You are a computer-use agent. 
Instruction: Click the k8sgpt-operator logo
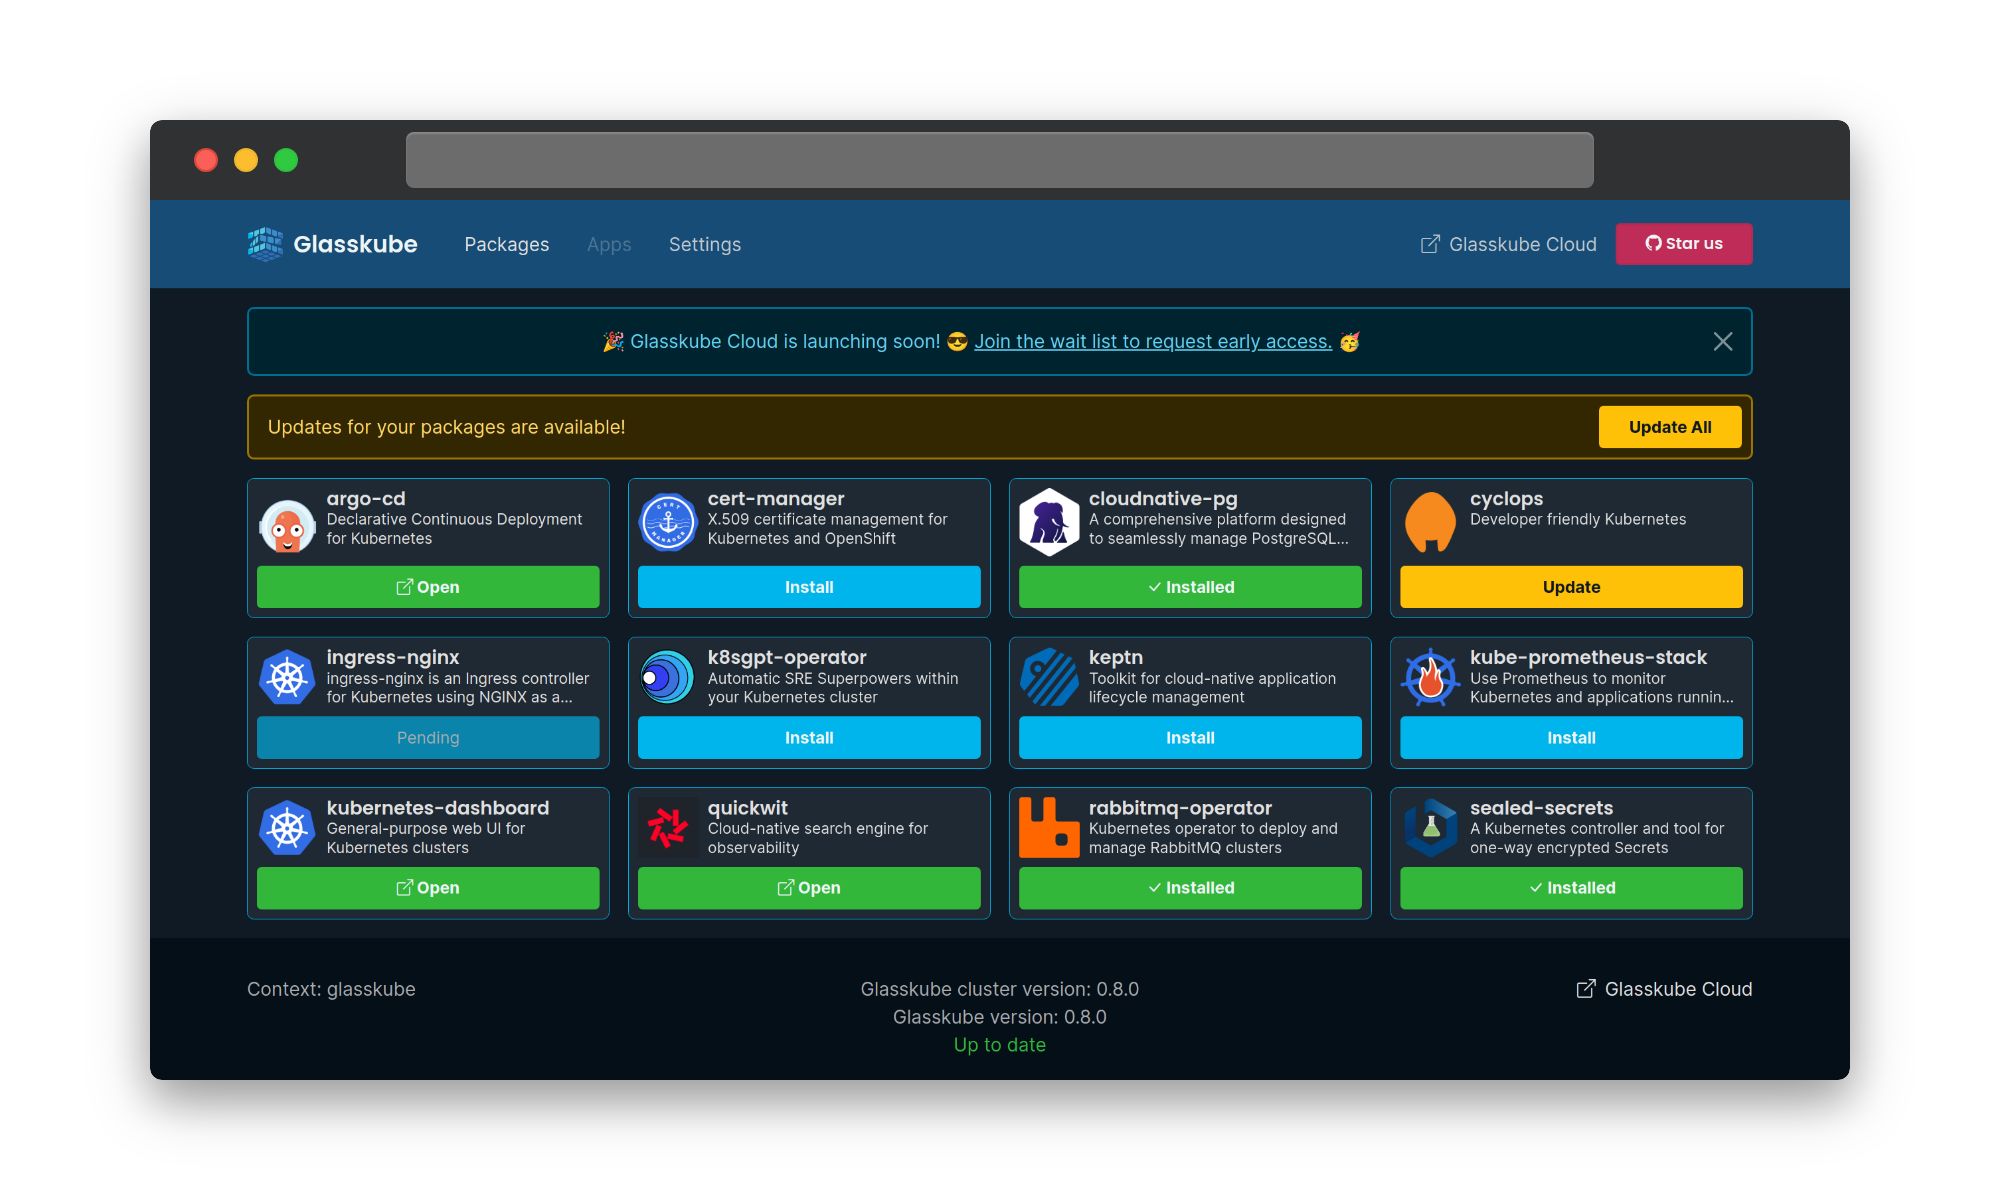(x=668, y=677)
